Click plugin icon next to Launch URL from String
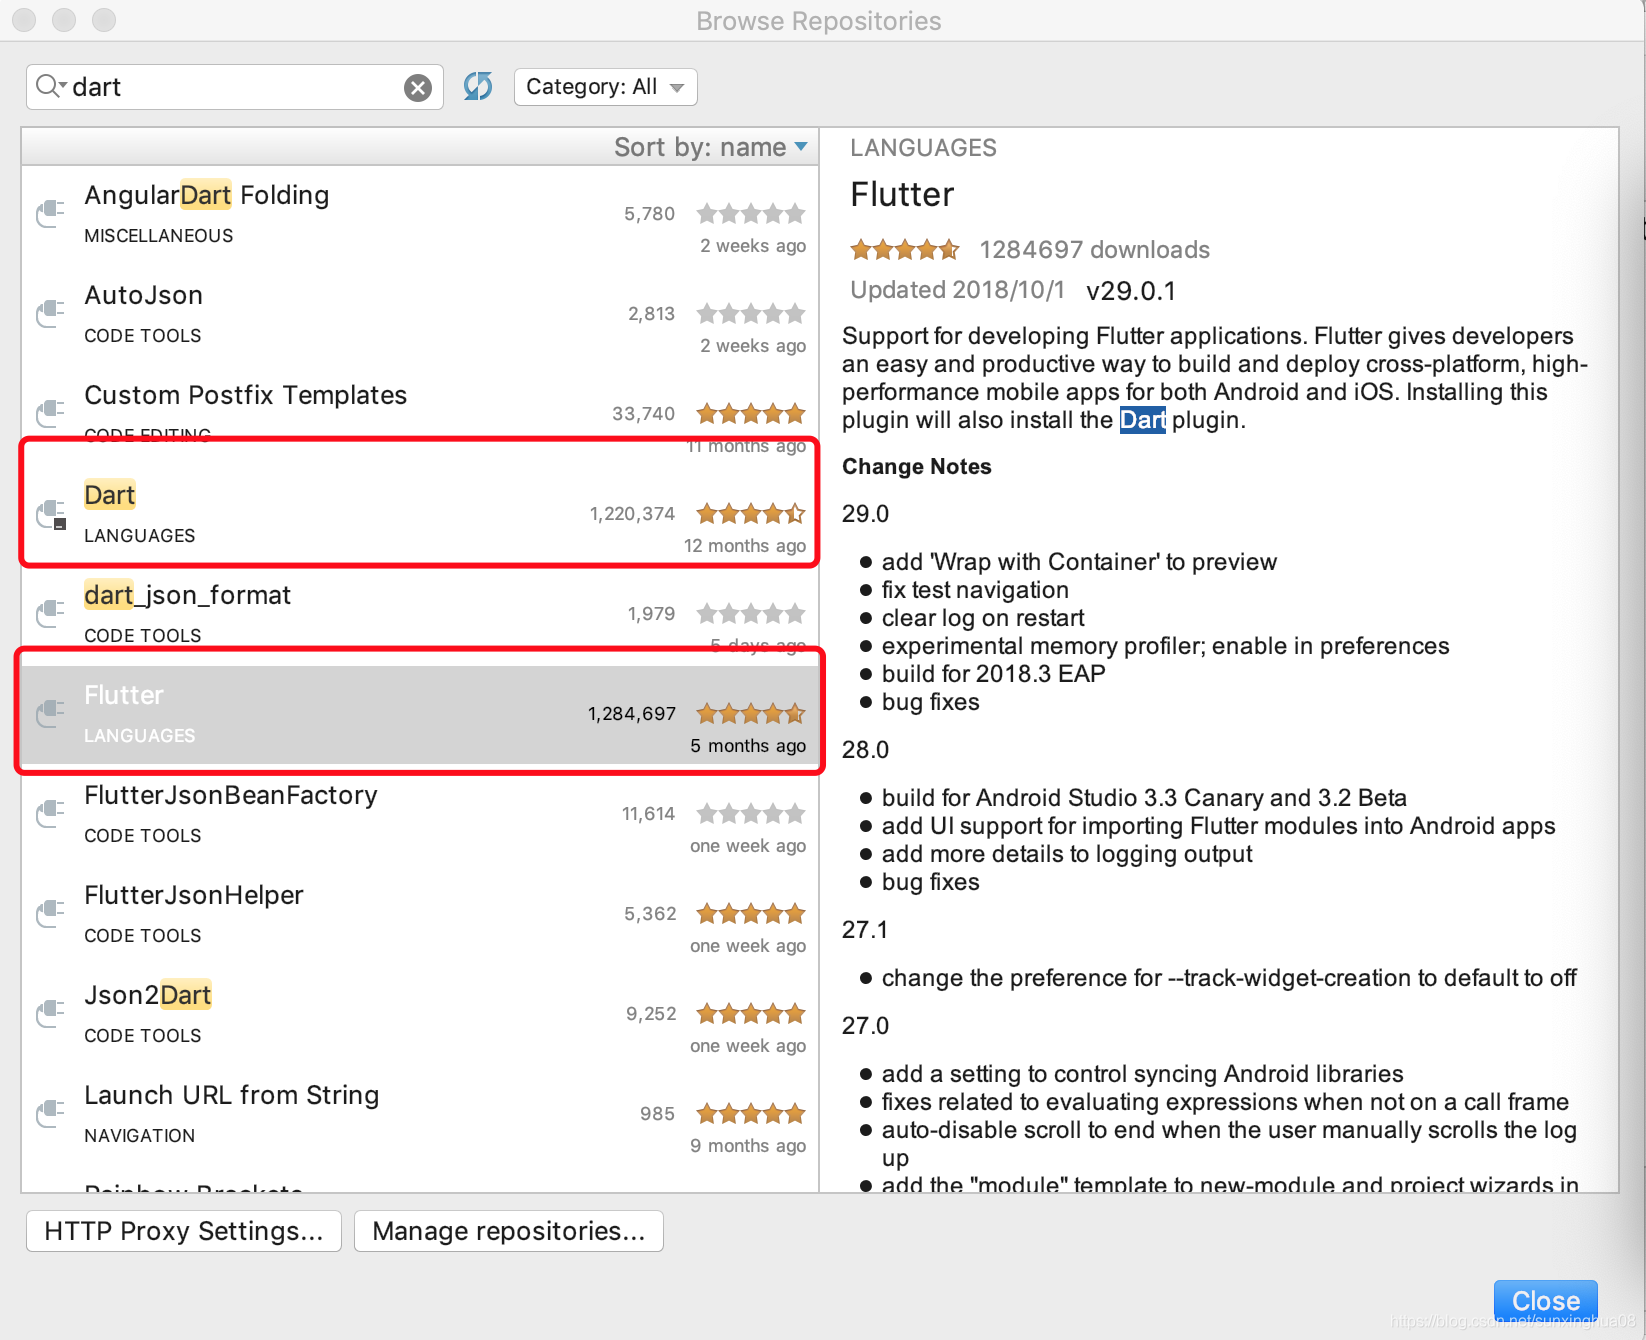The width and height of the screenshot is (1646, 1340). click(x=50, y=1113)
